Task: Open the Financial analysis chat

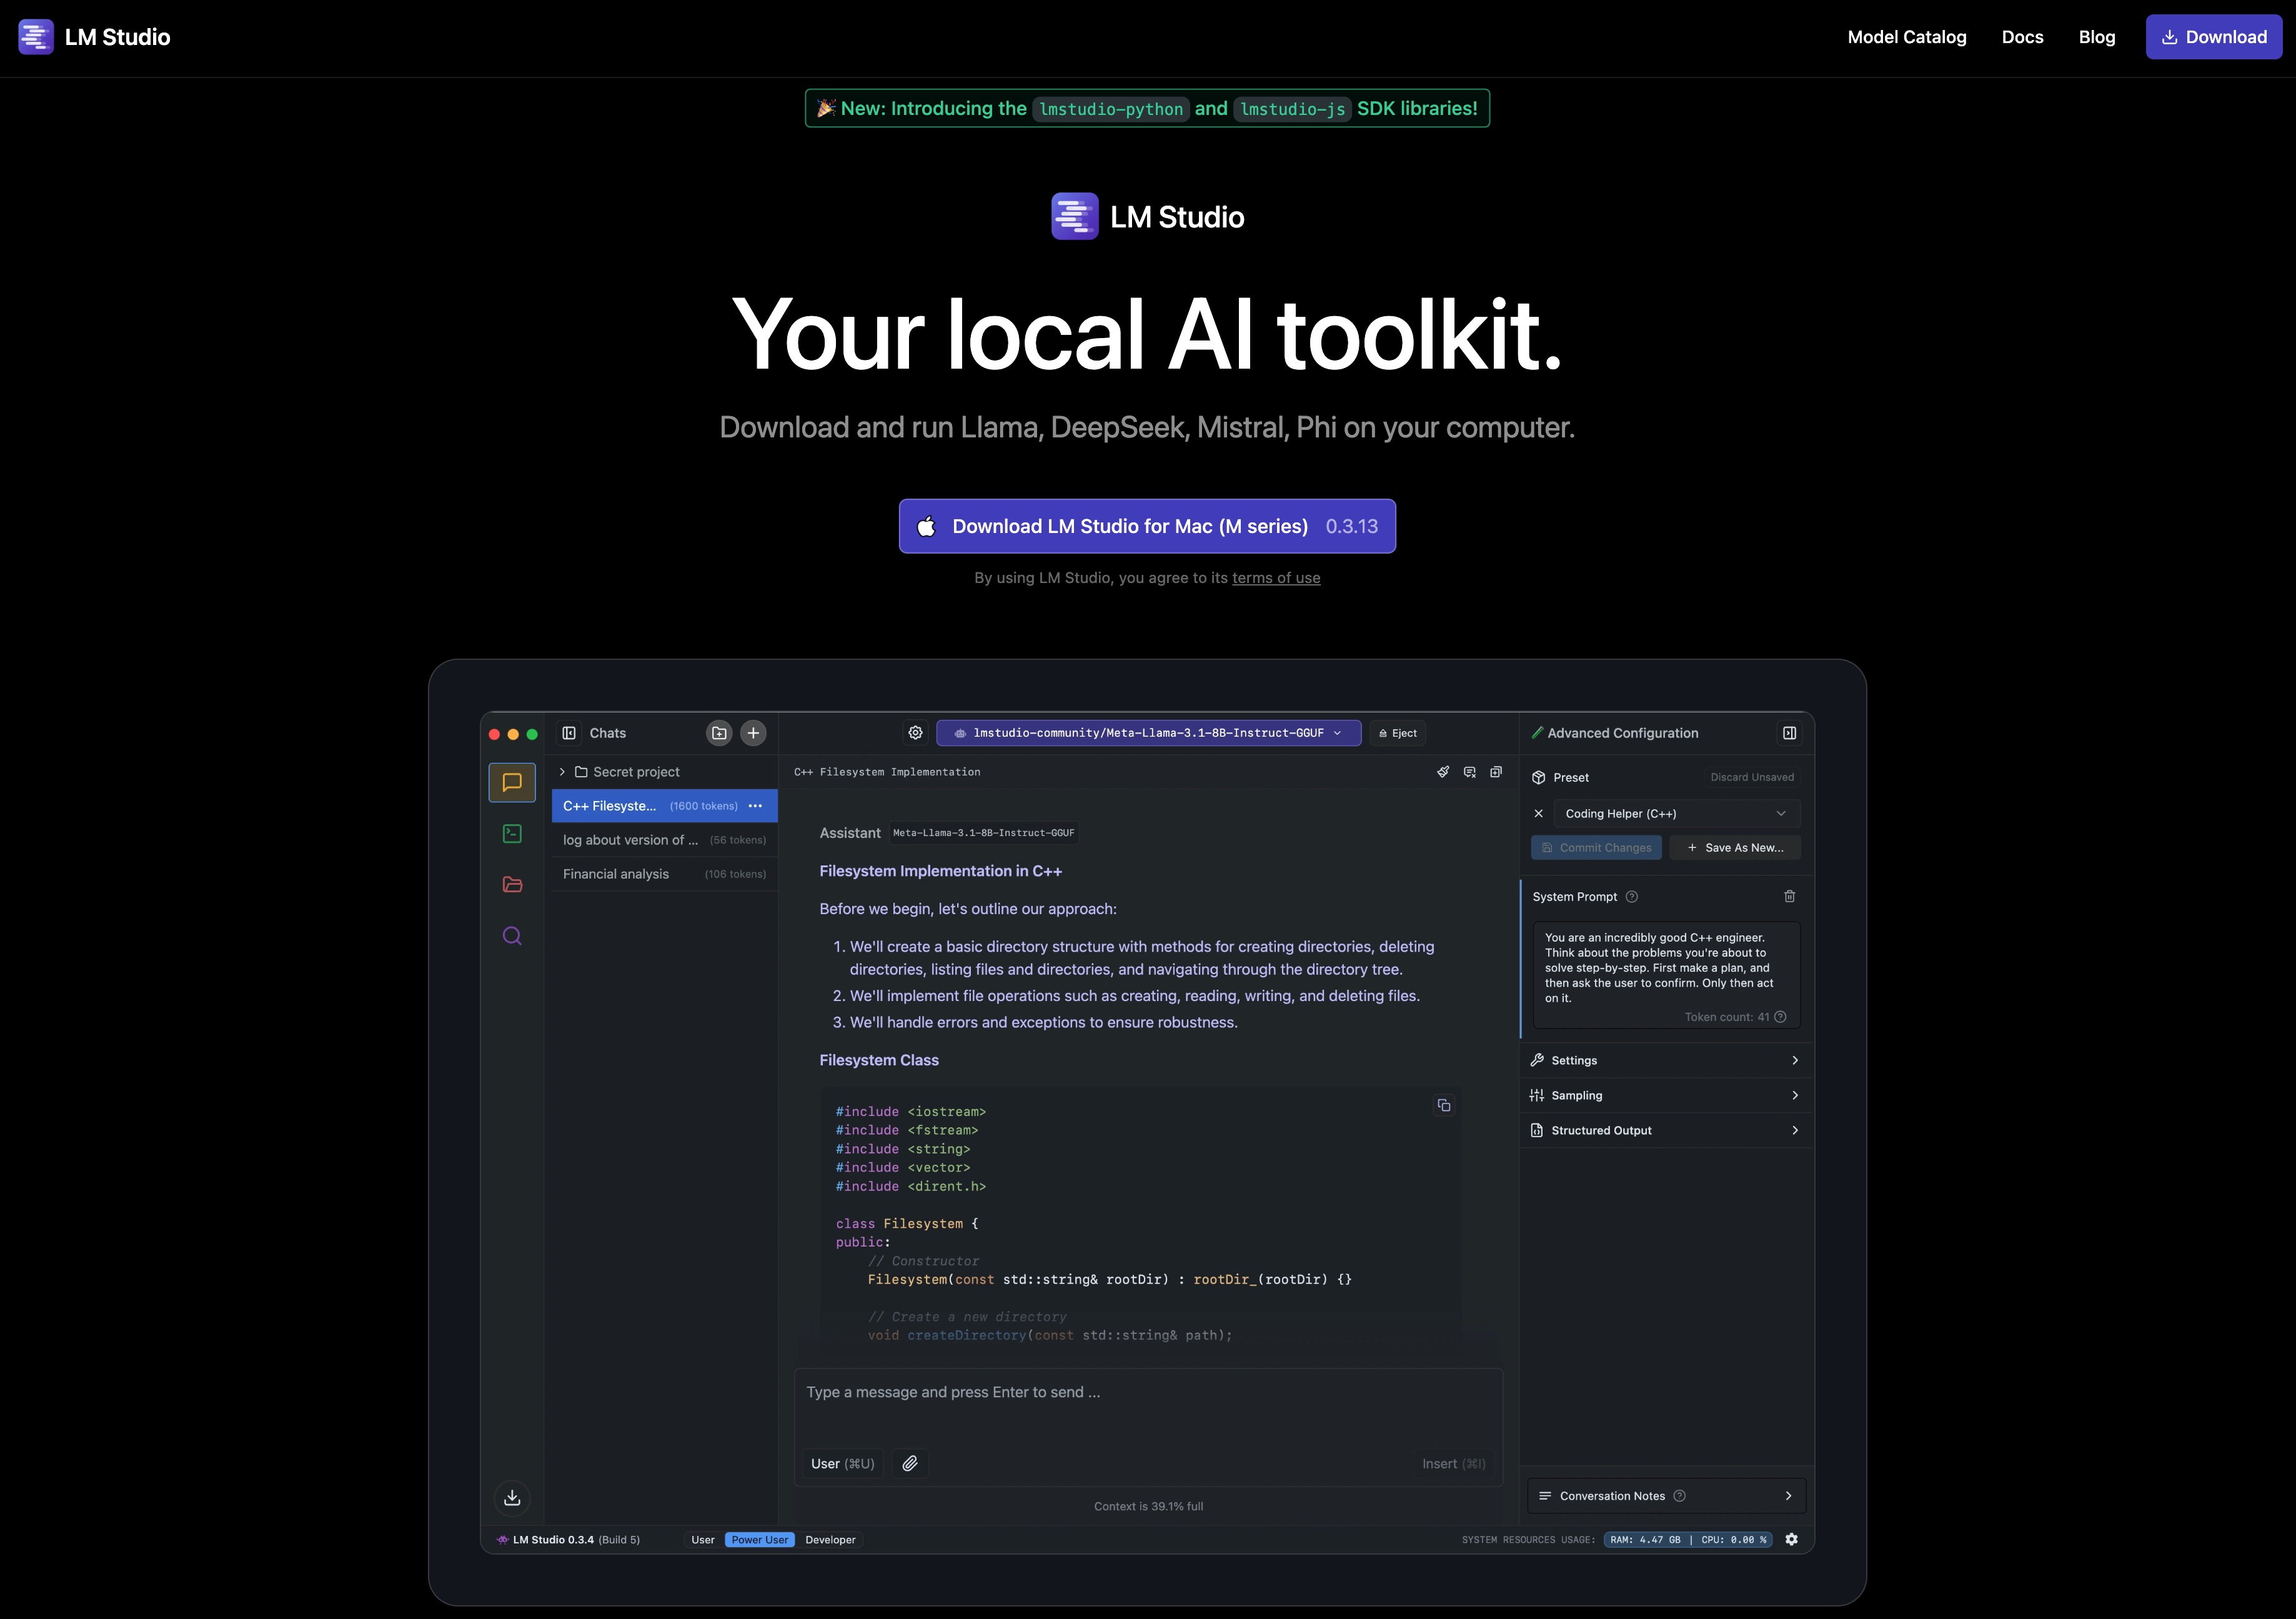Action: click(x=664, y=874)
